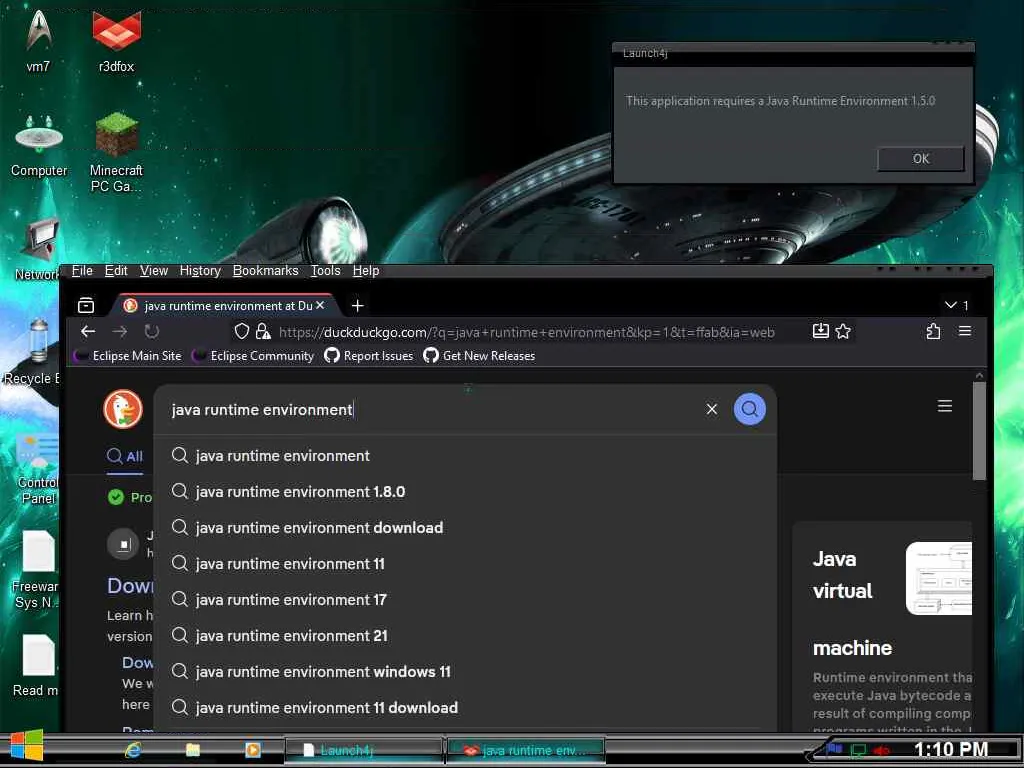Open the File menu in browser

point(82,270)
